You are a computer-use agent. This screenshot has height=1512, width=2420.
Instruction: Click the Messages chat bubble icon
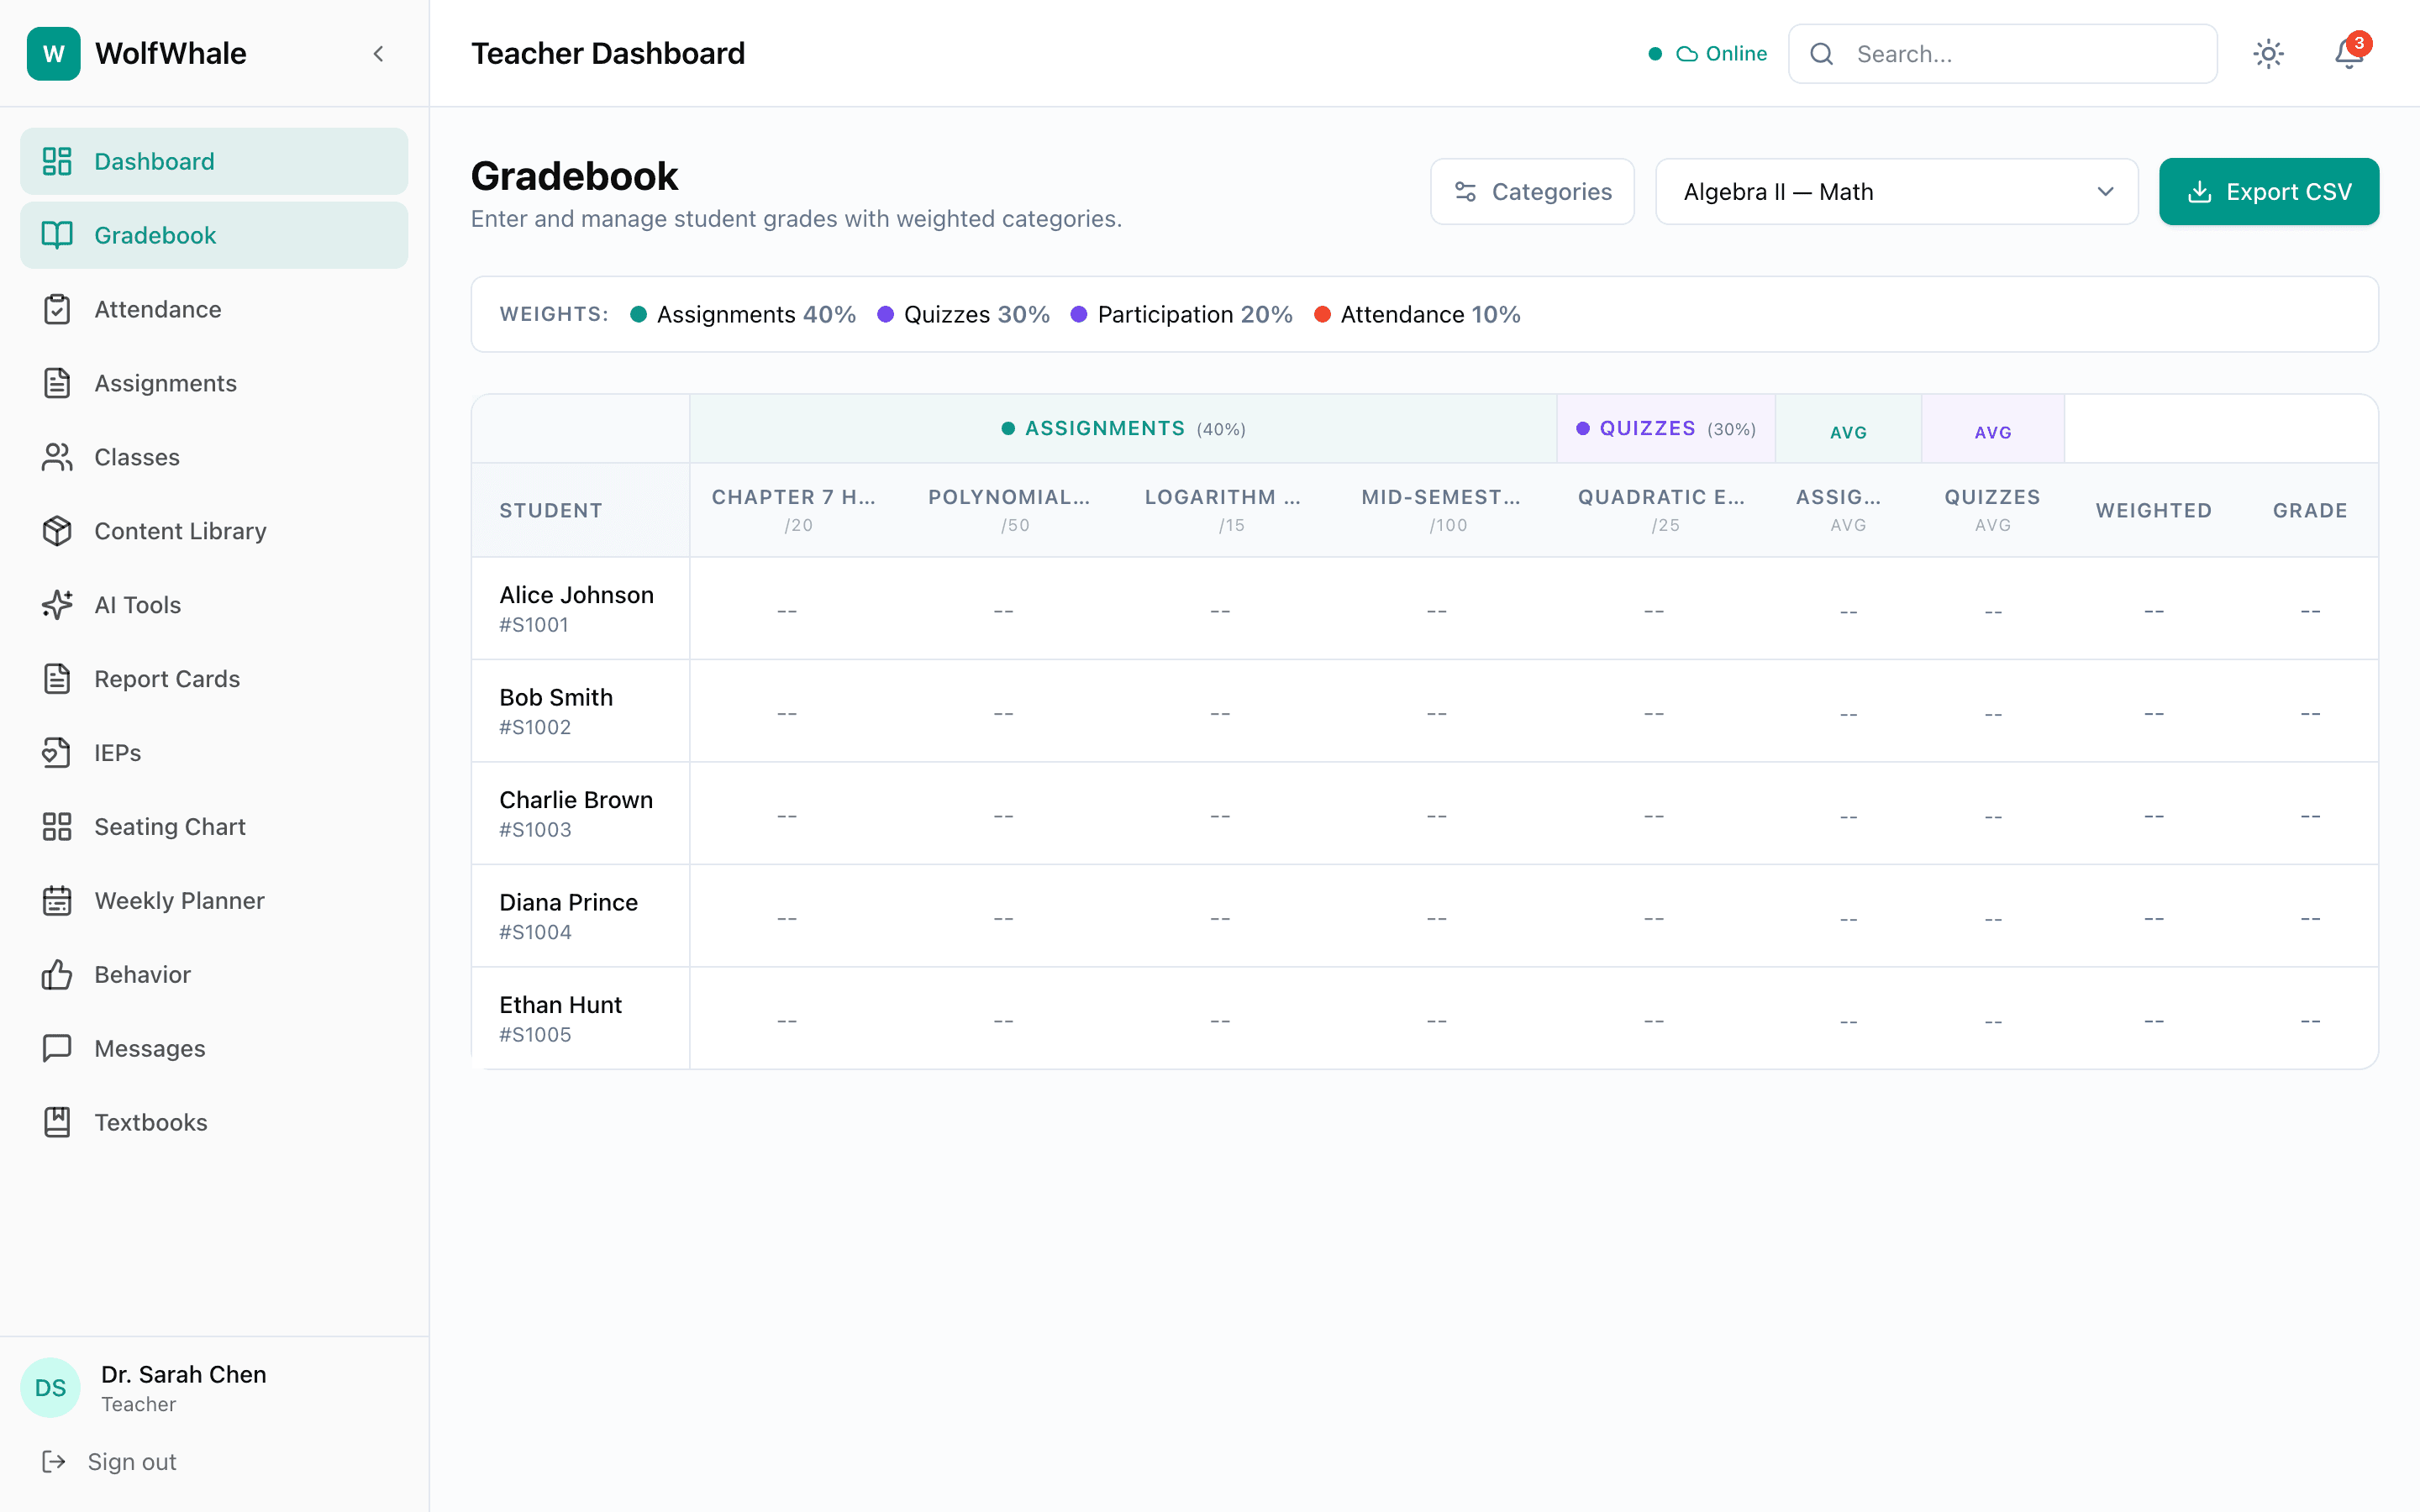56,1048
